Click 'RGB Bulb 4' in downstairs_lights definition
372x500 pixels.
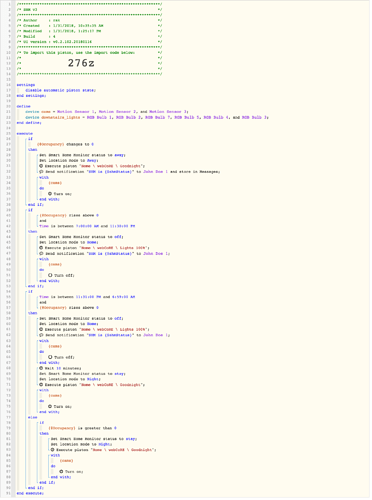[216, 118]
